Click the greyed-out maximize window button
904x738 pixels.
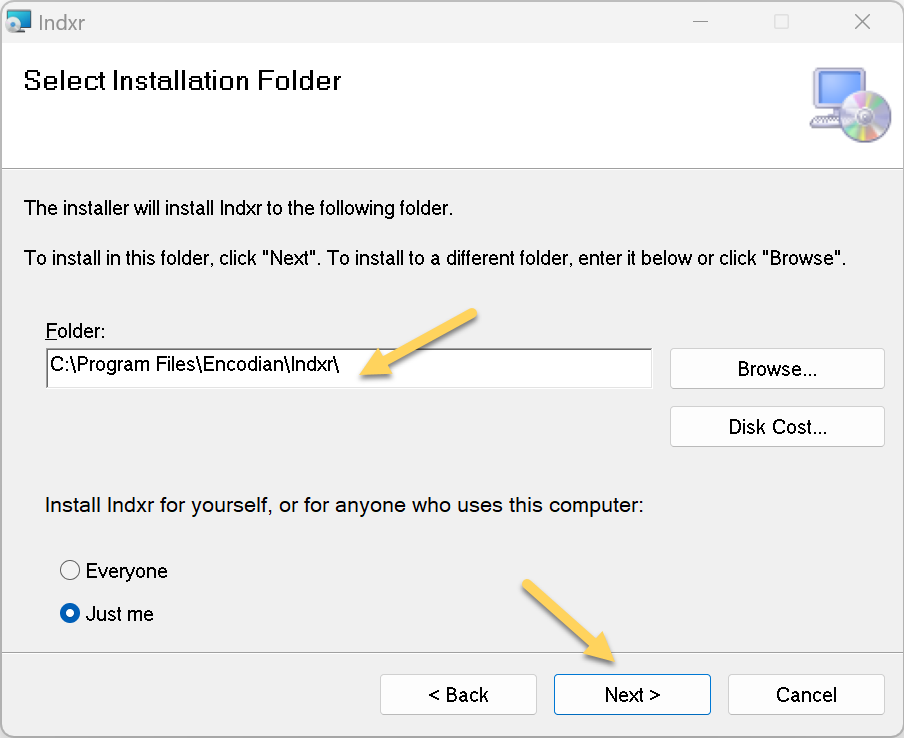(x=781, y=22)
